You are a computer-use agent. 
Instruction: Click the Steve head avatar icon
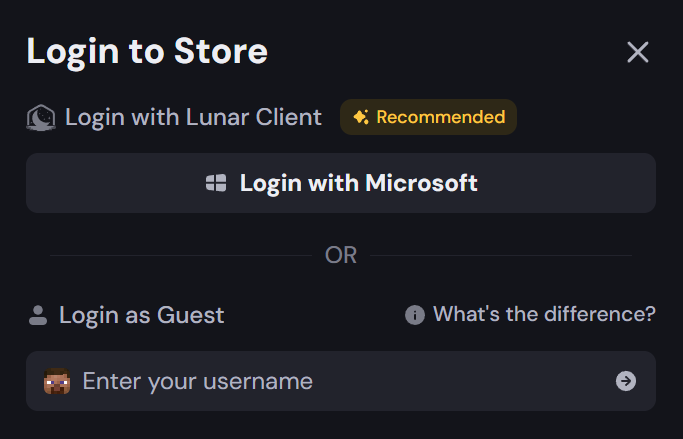(57, 381)
